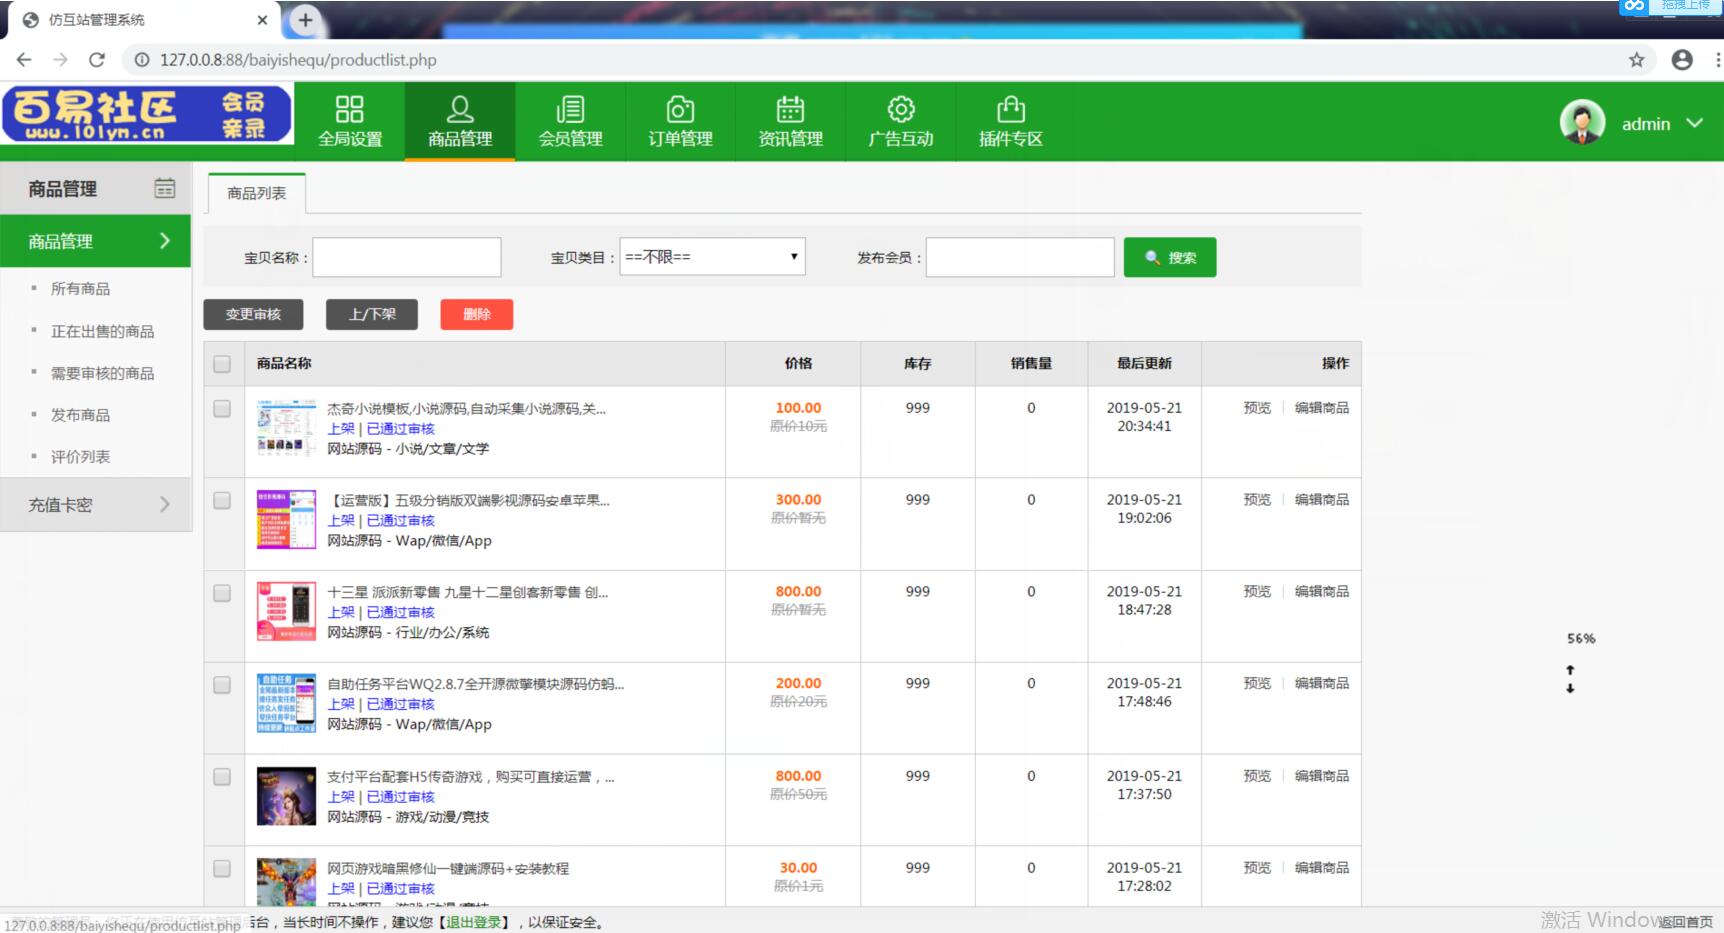Go to 正在出售的商品 in the sidebar
The image size is (1724, 933).
click(102, 331)
